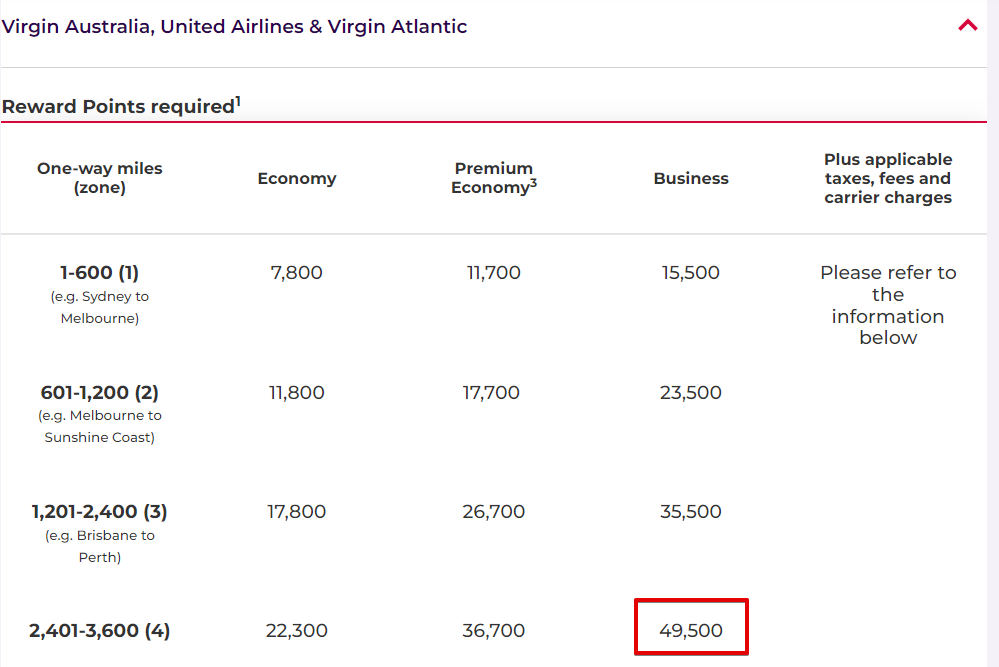999x667 pixels.
Task: Select the Reward Points required heading
Action: pos(121,105)
